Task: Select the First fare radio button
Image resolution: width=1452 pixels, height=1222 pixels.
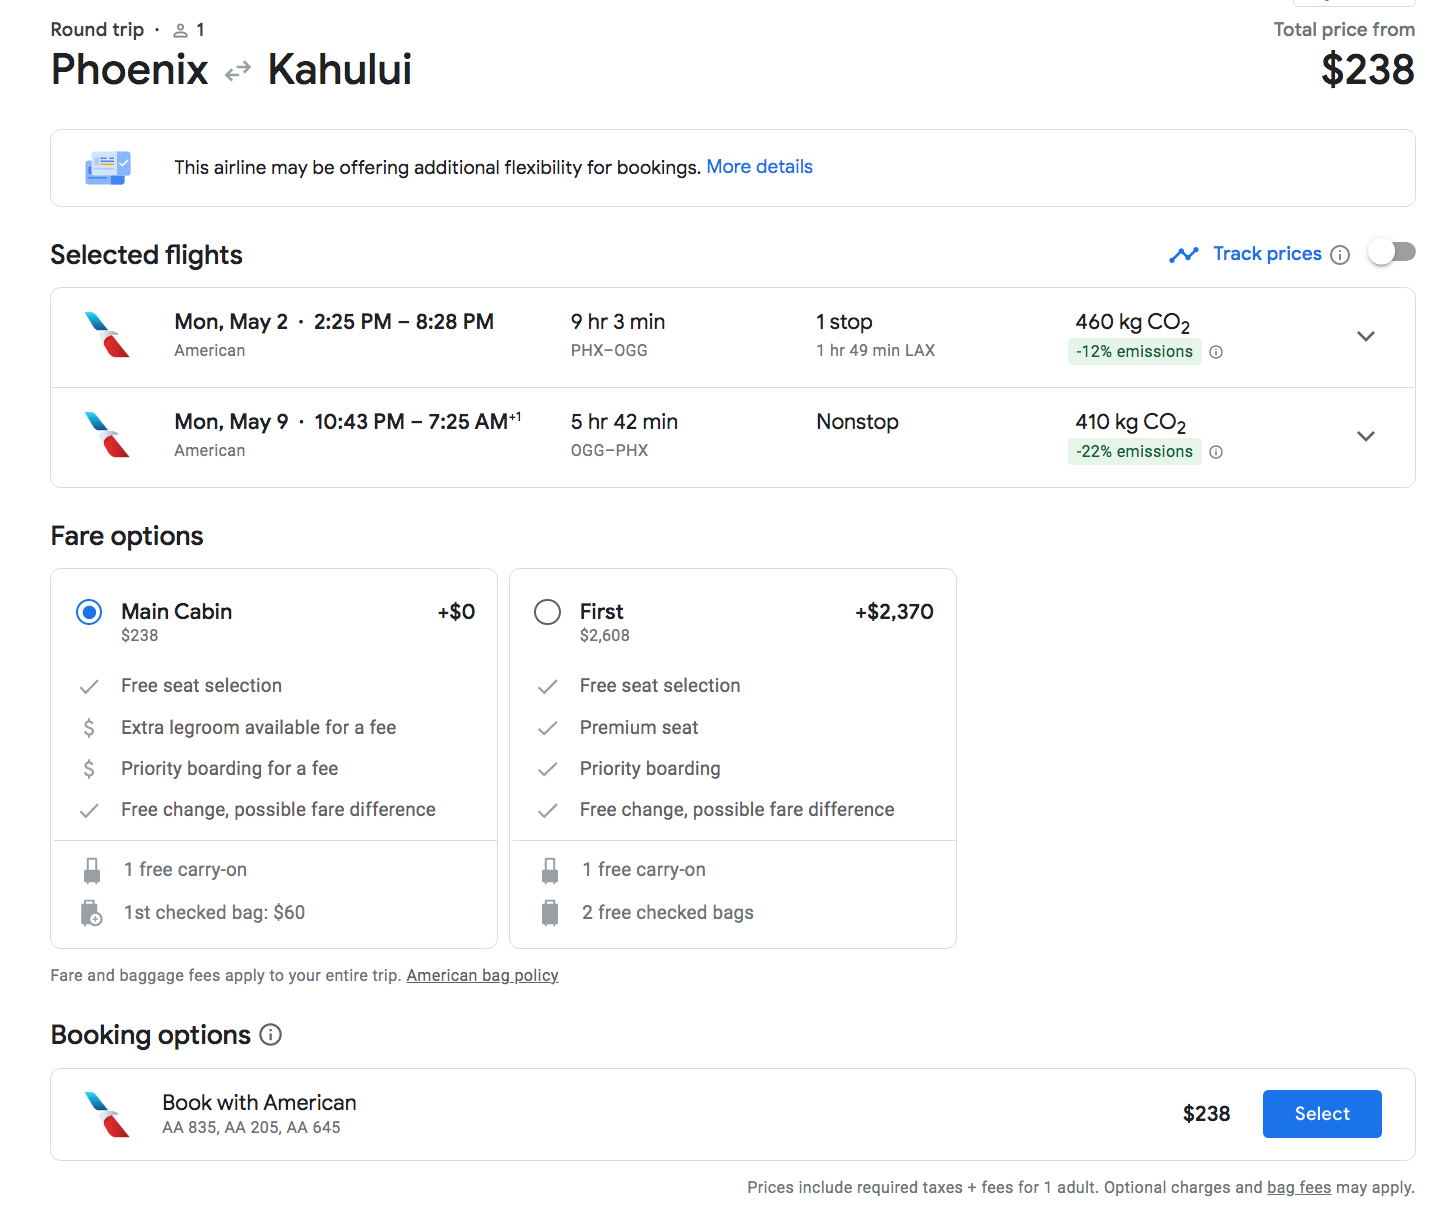Action: click(x=547, y=611)
